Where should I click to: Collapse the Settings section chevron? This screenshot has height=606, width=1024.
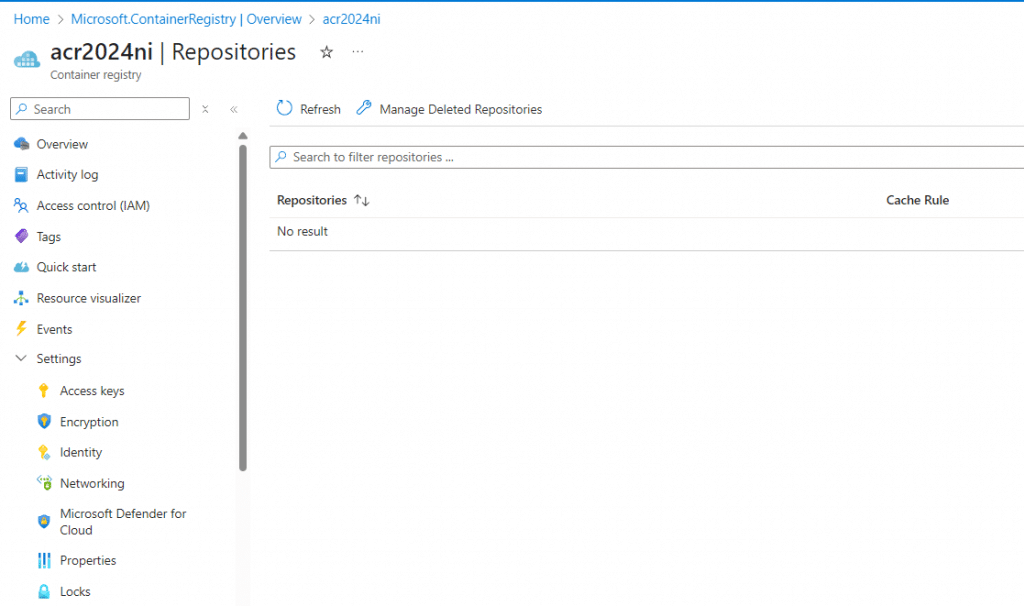21,359
